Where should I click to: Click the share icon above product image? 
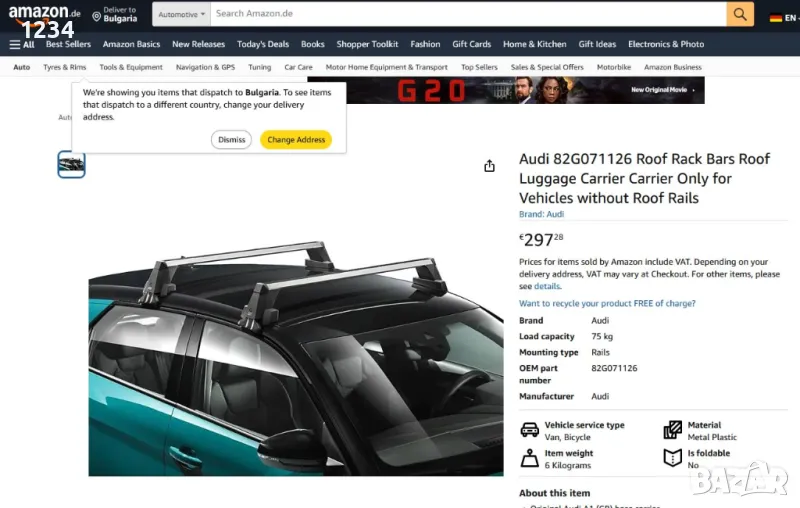click(489, 166)
